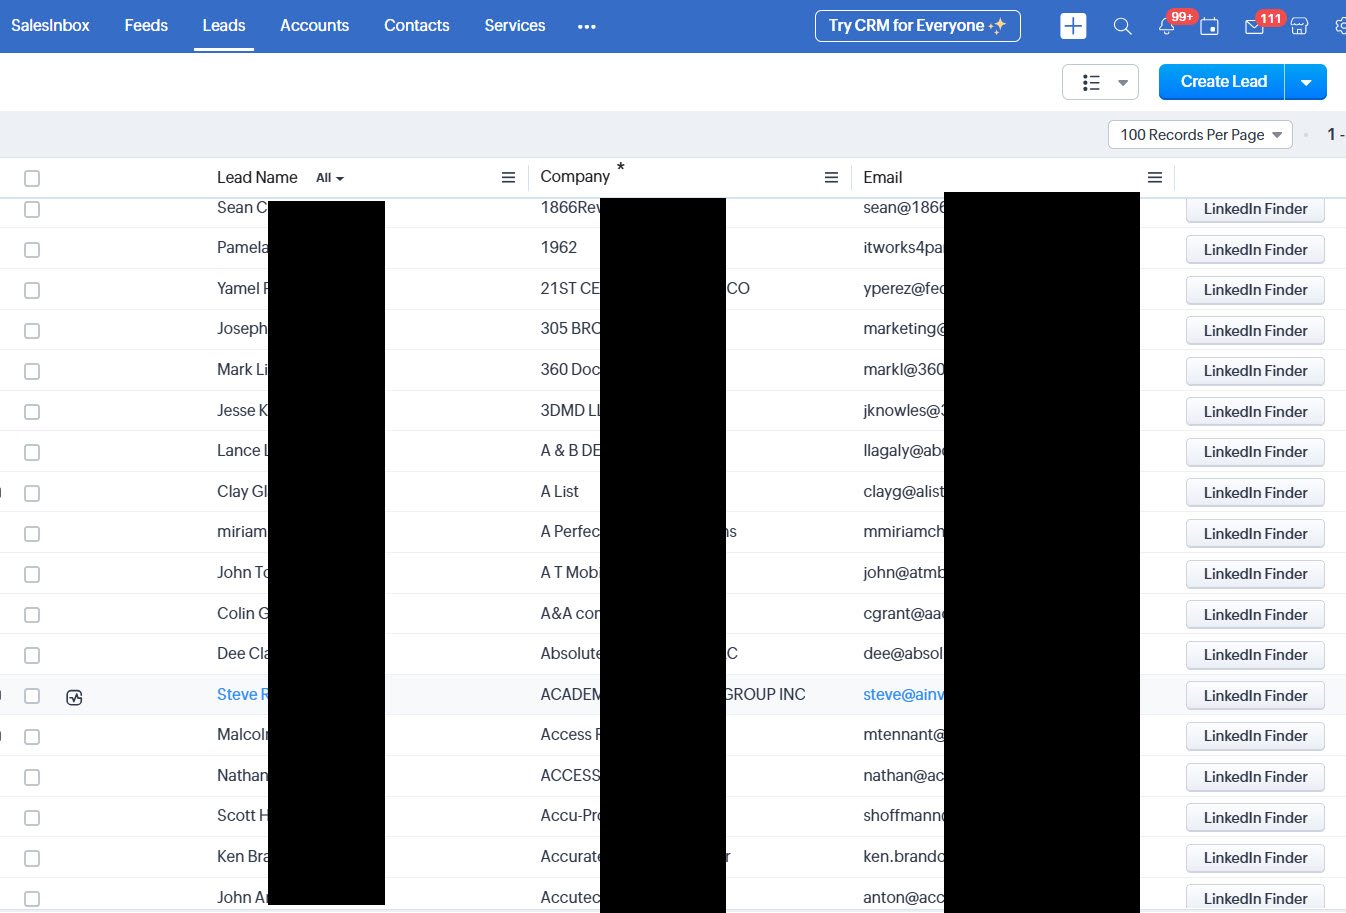Screen dimensions: 1346x913
Task: Click Try CRM for Everyone button
Action: [x=918, y=26]
